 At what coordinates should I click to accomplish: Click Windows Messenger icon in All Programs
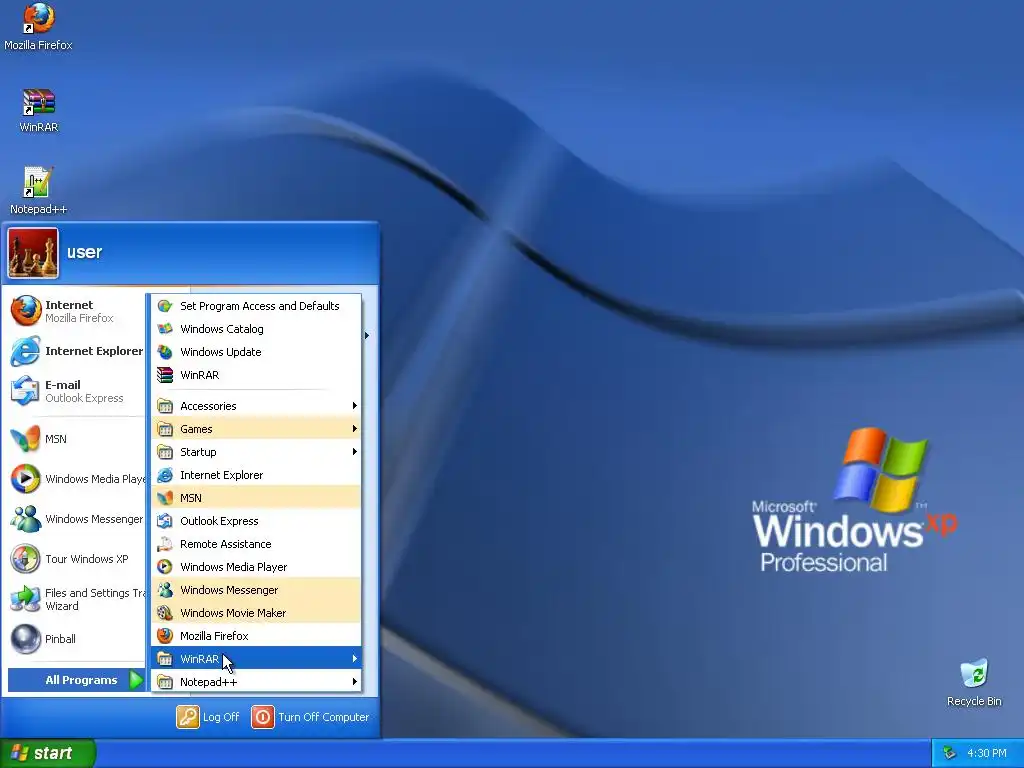pyautogui.click(x=165, y=590)
